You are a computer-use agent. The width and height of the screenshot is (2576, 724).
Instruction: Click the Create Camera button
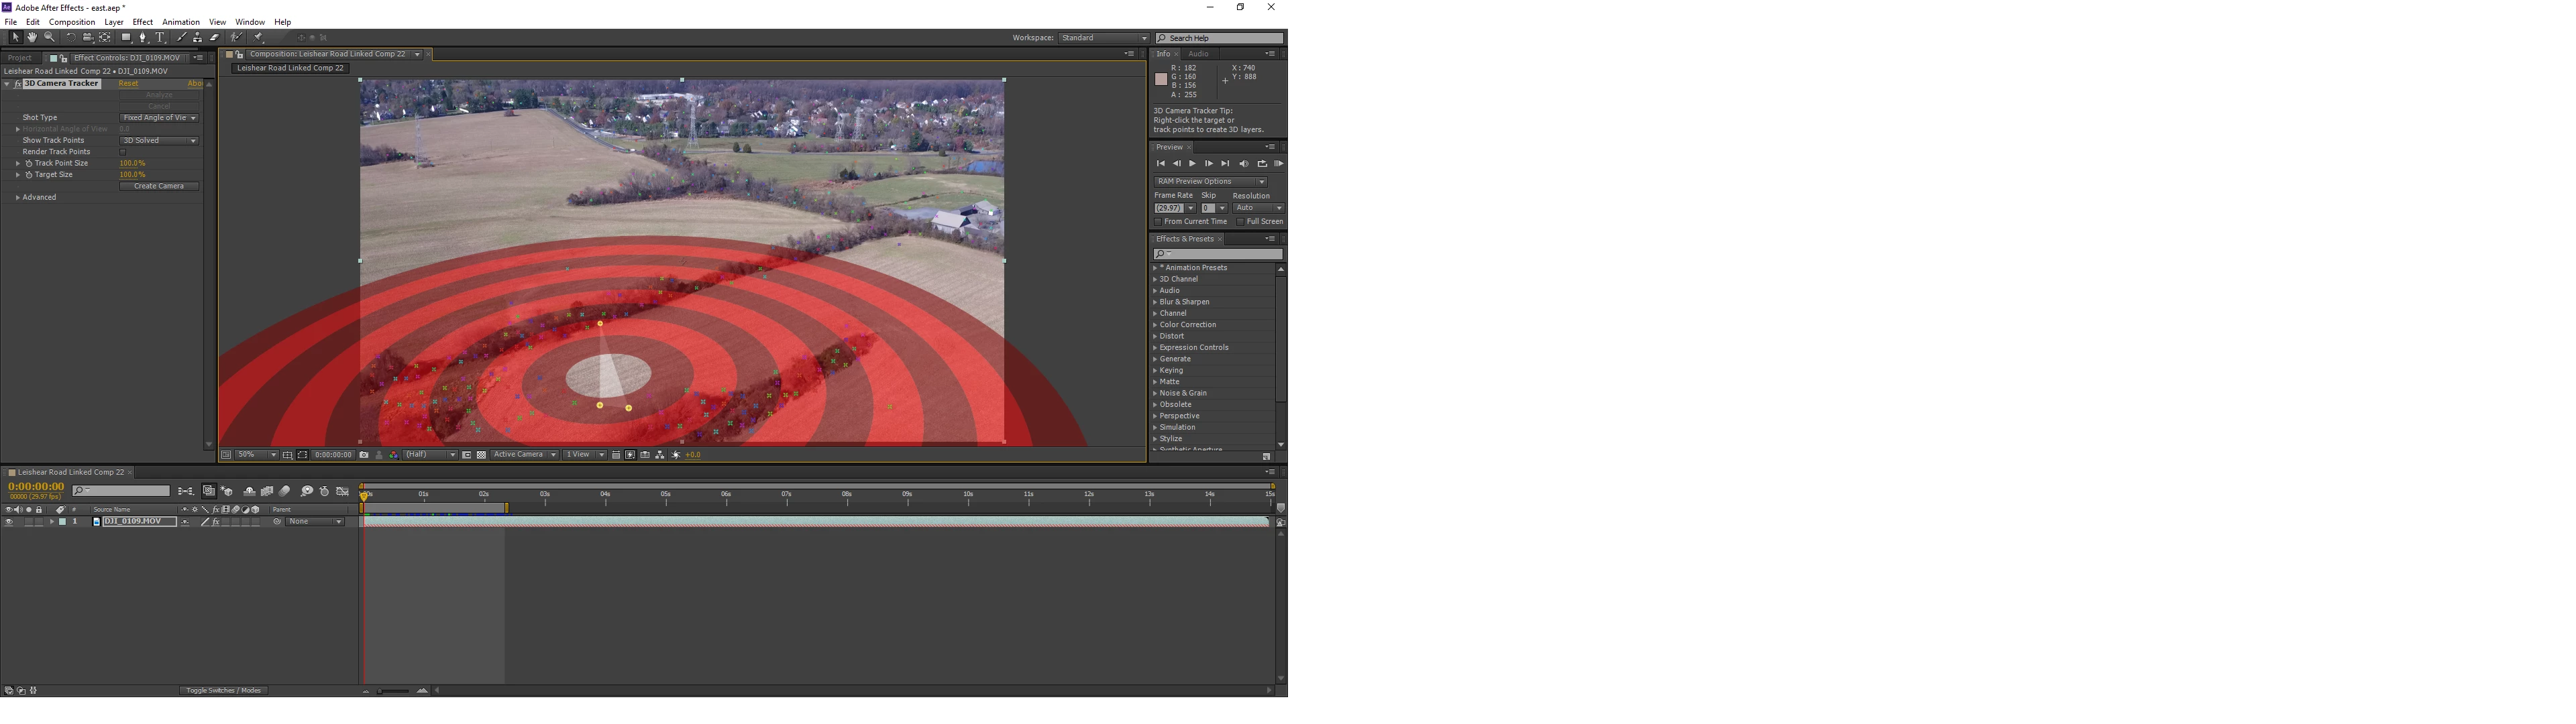pyautogui.click(x=159, y=187)
